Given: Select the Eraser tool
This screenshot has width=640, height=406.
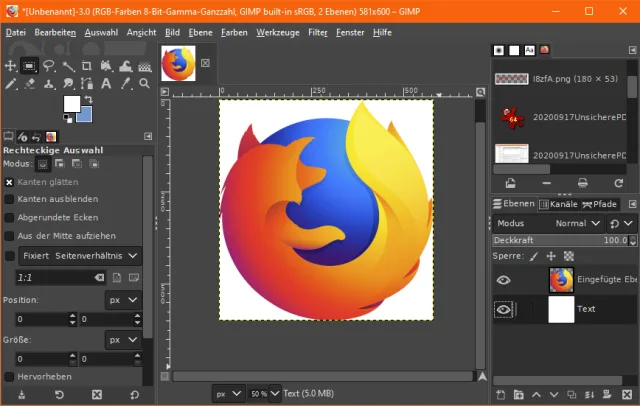Looking at the screenshot, I should point(30,84).
